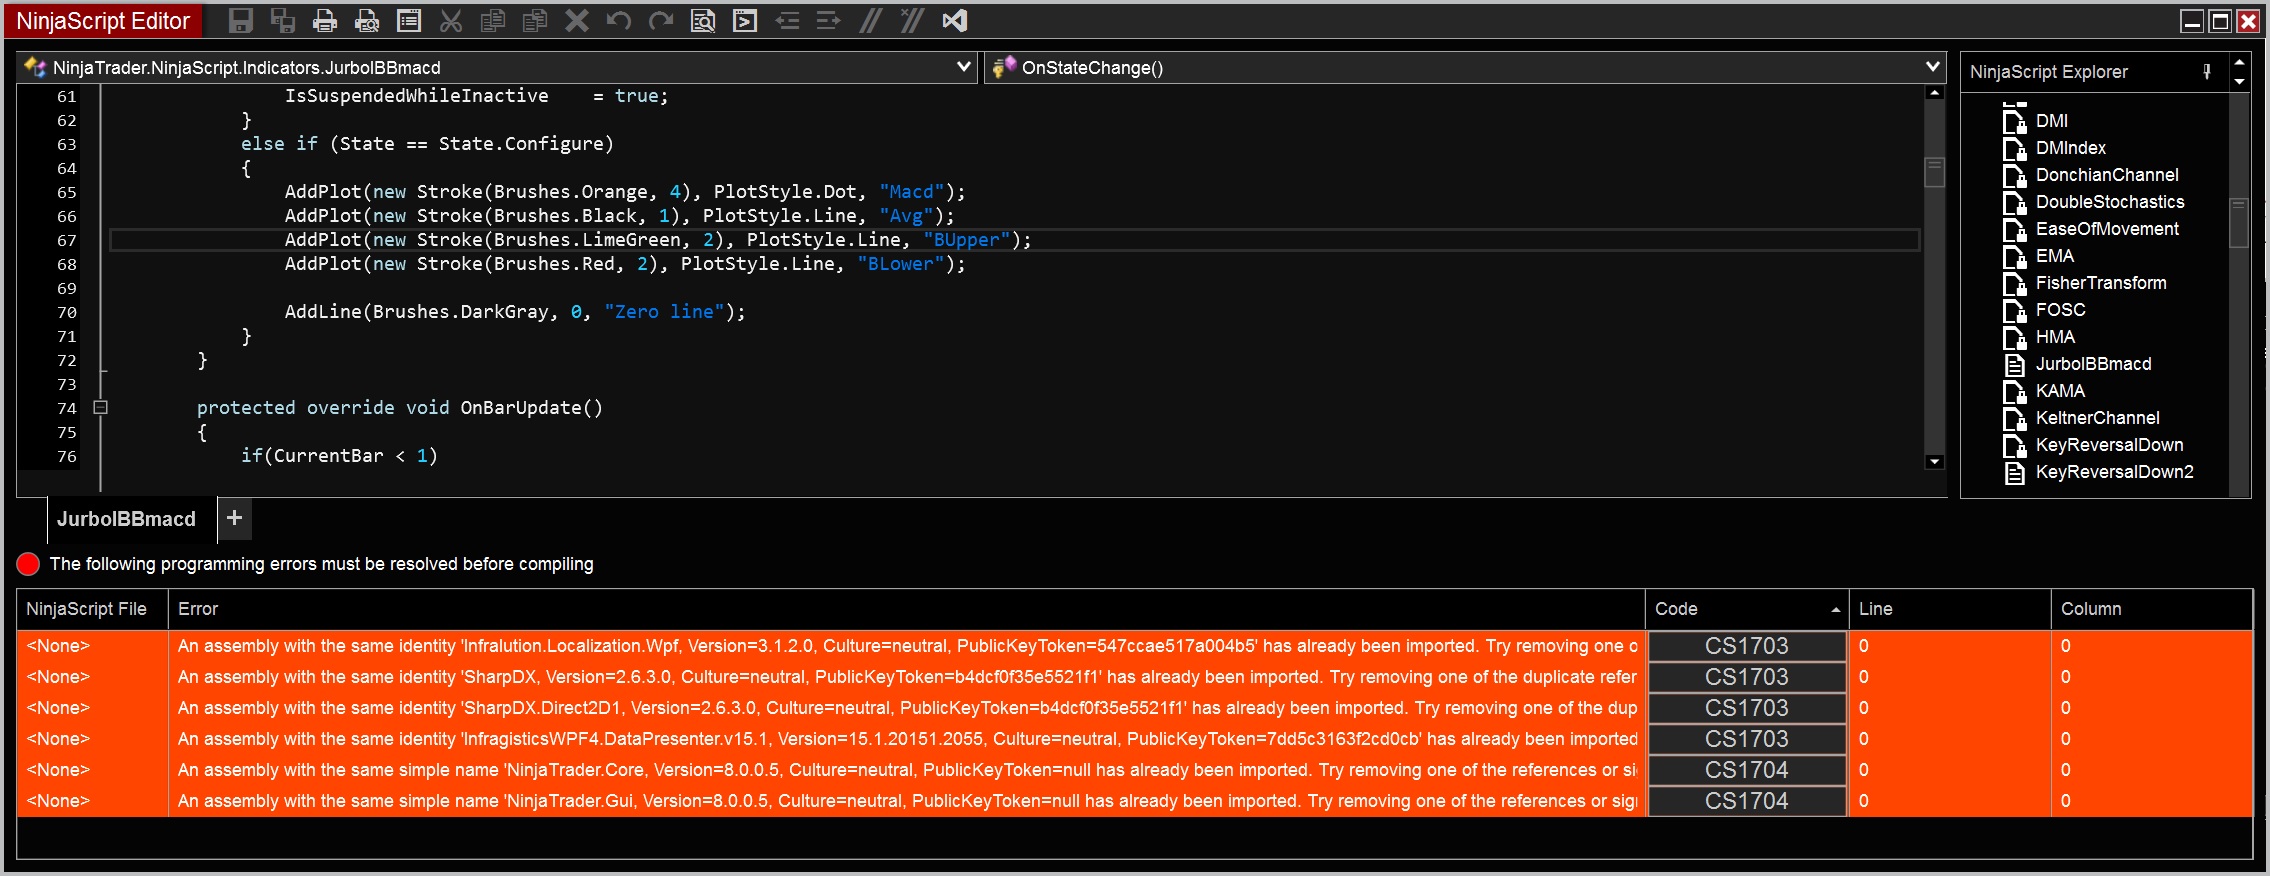Select DMI in NinjaScript Explorer
Image resolution: width=2270 pixels, height=876 pixels.
click(x=2051, y=121)
